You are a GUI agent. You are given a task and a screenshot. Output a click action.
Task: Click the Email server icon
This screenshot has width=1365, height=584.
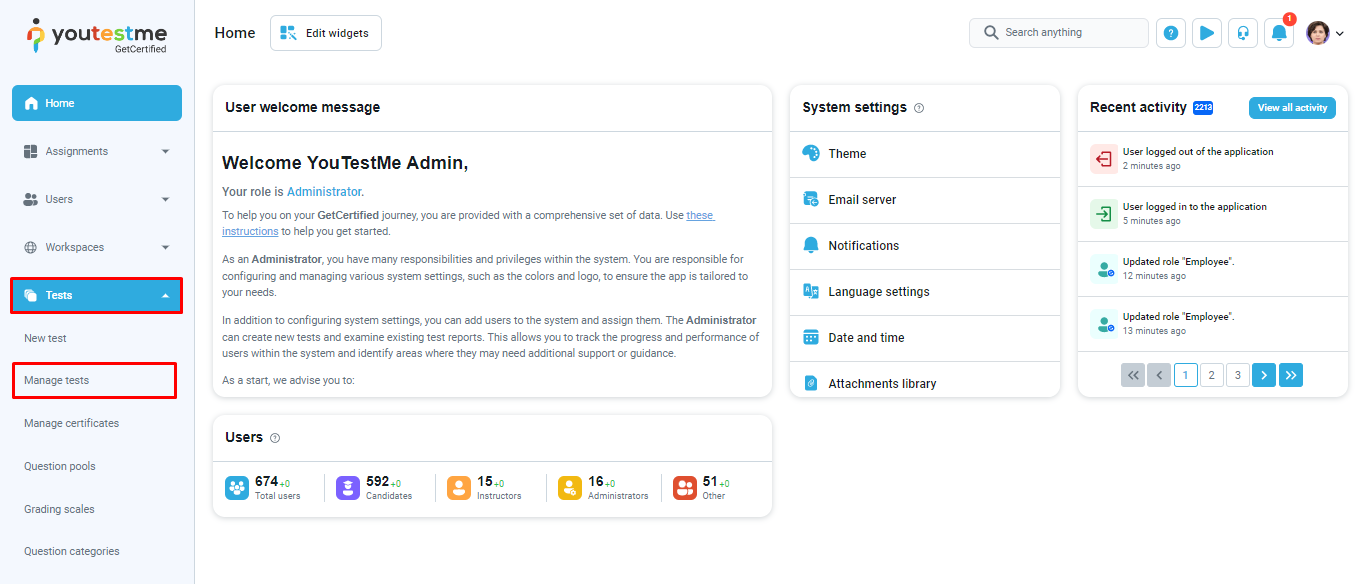coord(811,199)
